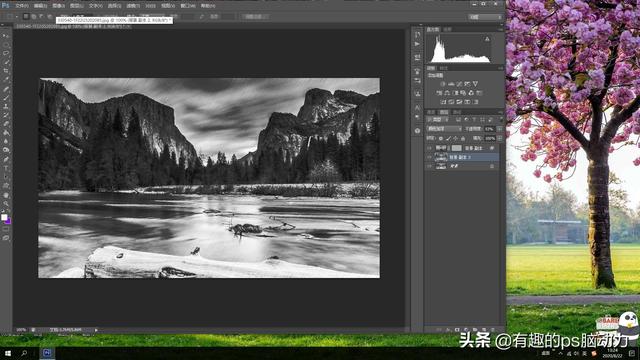Open the fill slider dropdown arrow
Screen dimensions: 640x360
(500, 138)
